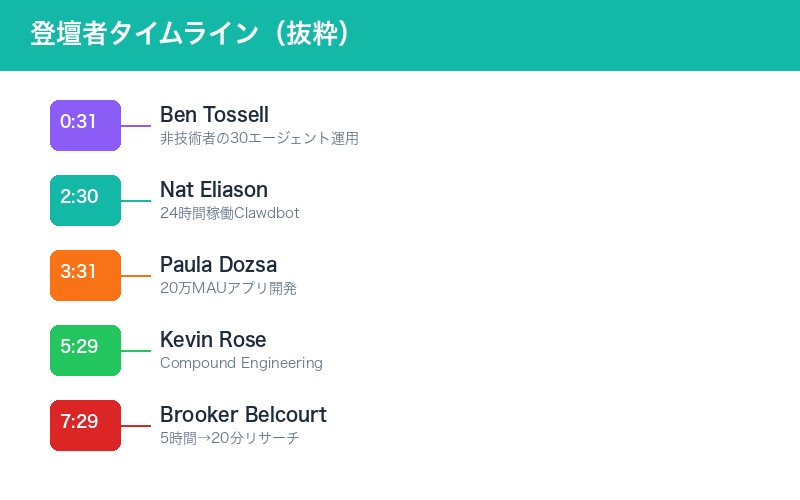Image resolution: width=800 pixels, height=500 pixels.
Task: Open speaker name Ben Tossell
Action: 214,115
